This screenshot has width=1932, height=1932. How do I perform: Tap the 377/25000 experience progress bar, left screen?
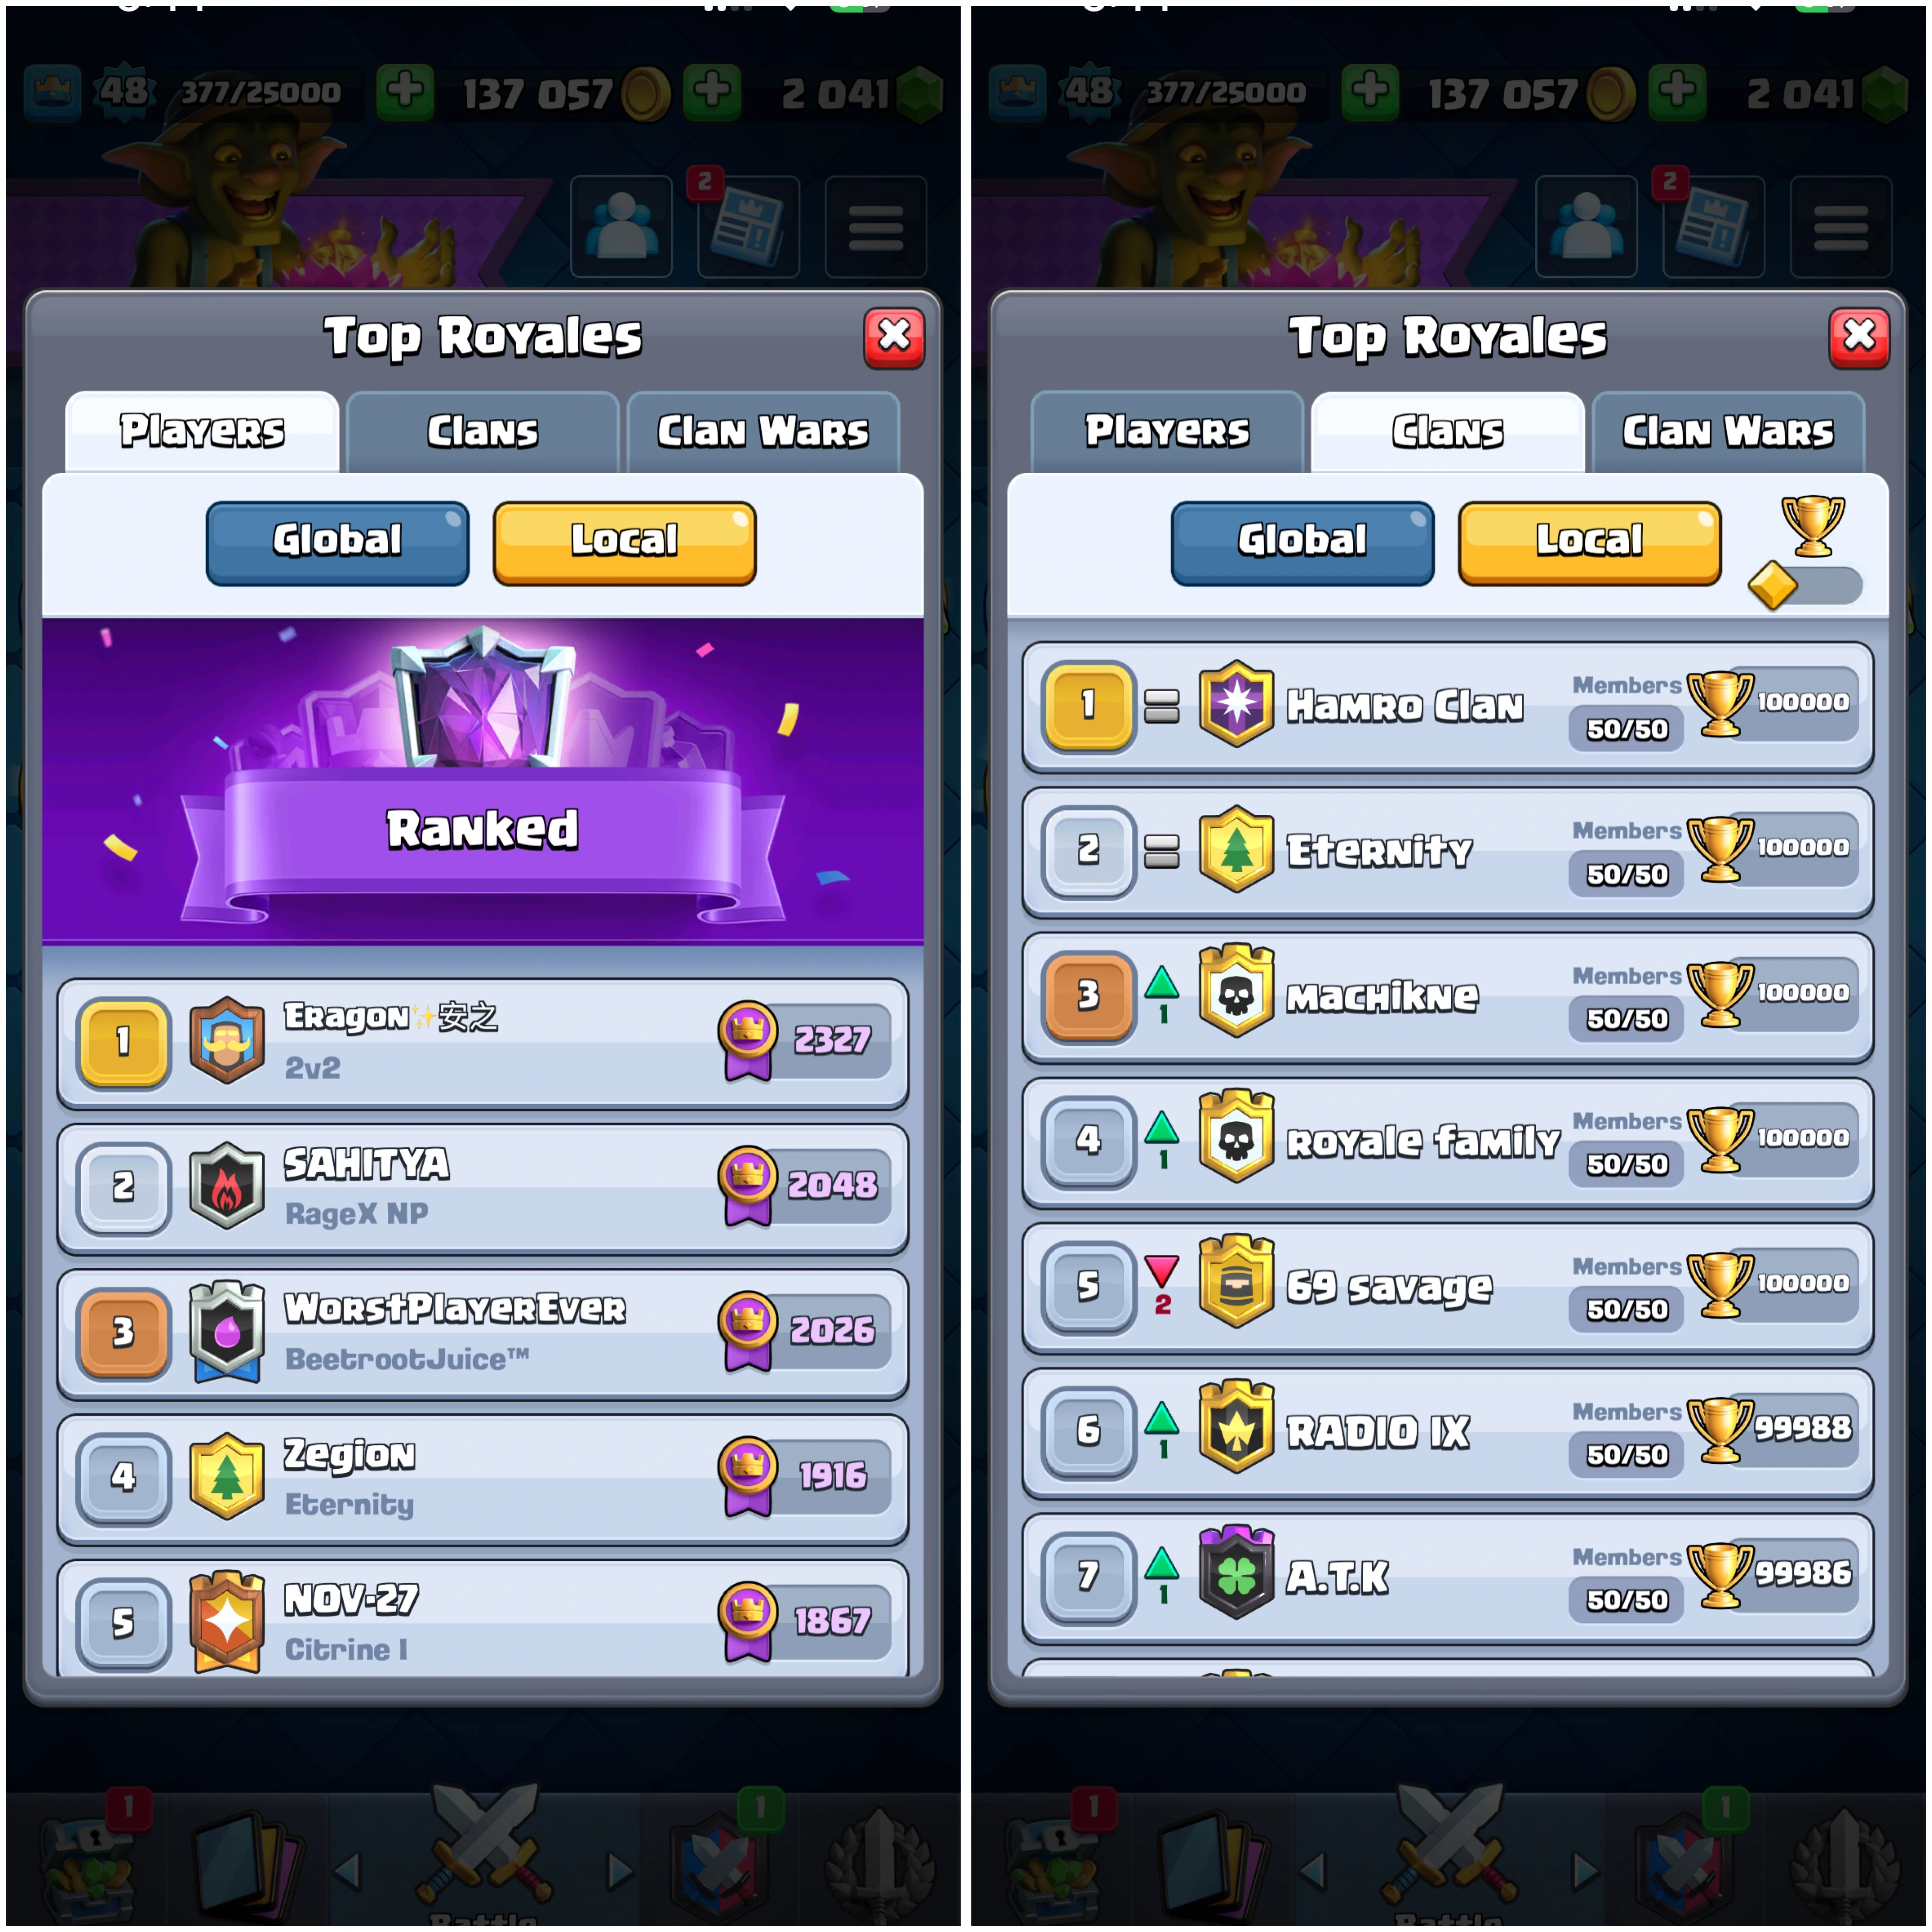(x=260, y=93)
